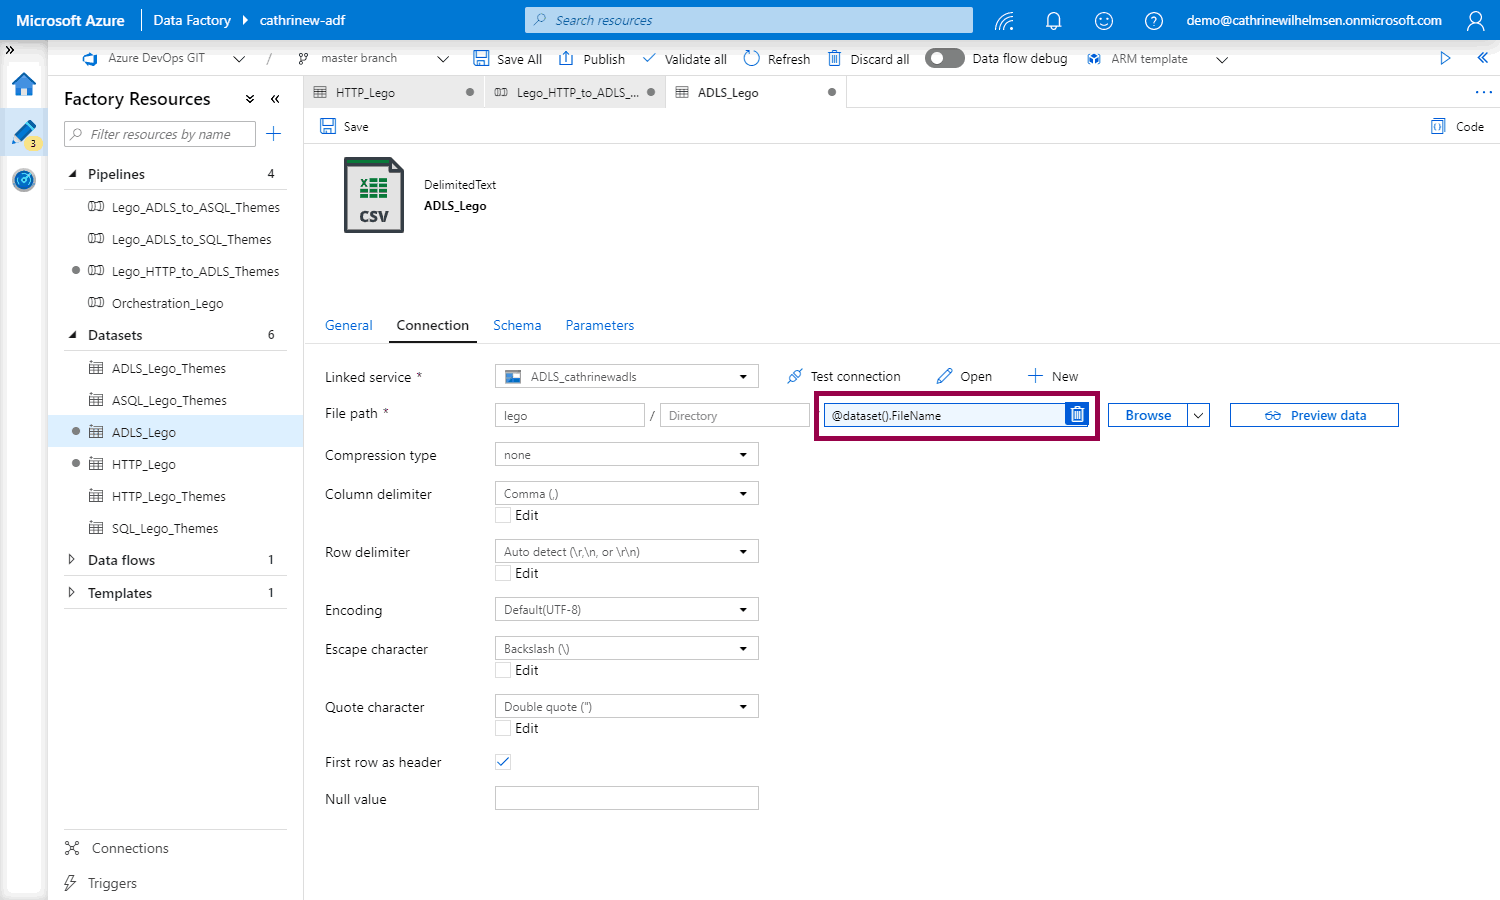Screen dimensions: 1500x900
Task: Click the Preview data button
Action: tap(1314, 415)
